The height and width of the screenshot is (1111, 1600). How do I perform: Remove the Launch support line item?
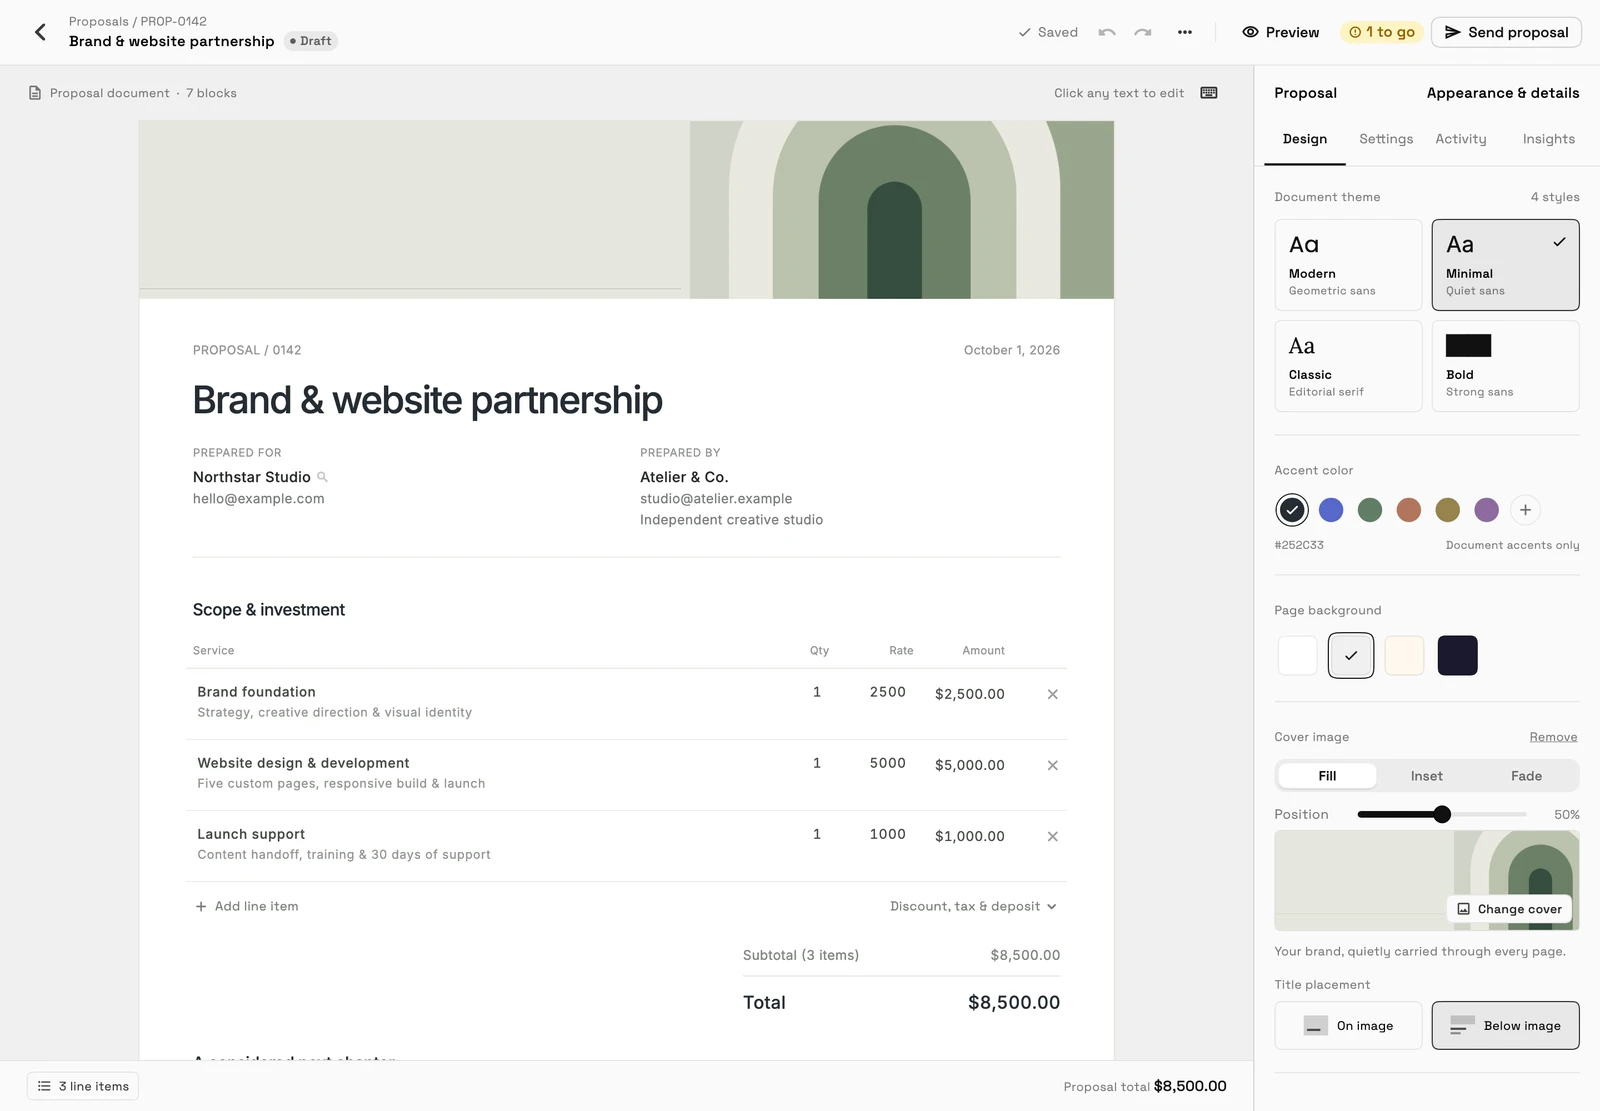pyautogui.click(x=1052, y=836)
